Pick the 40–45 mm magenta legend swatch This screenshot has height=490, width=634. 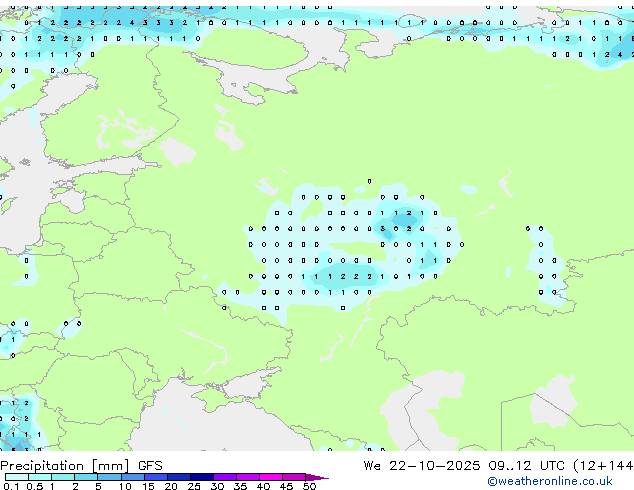tap(271, 477)
